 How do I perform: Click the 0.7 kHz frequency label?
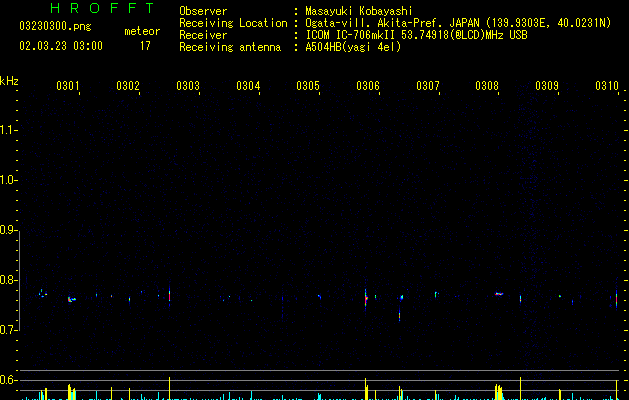pos(8,330)
